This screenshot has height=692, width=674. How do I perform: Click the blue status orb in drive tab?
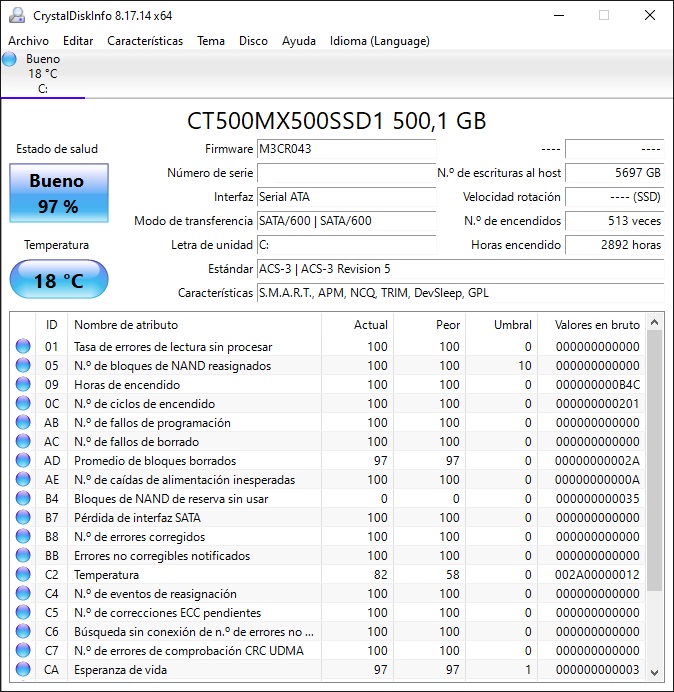pyautogui.click(x=9, y=59)
